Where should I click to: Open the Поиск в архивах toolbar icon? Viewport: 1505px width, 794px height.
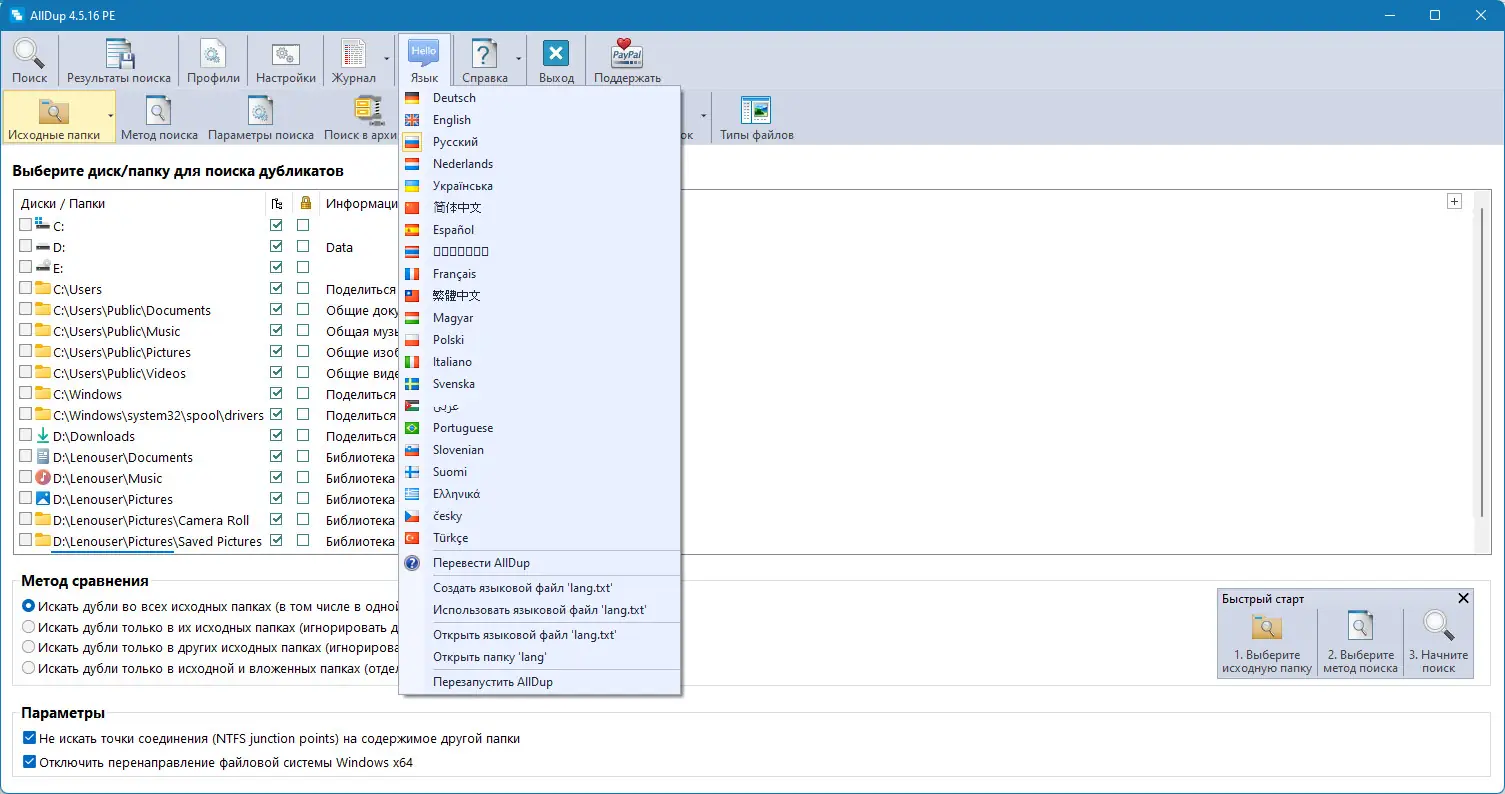click(x=368, y=110)
